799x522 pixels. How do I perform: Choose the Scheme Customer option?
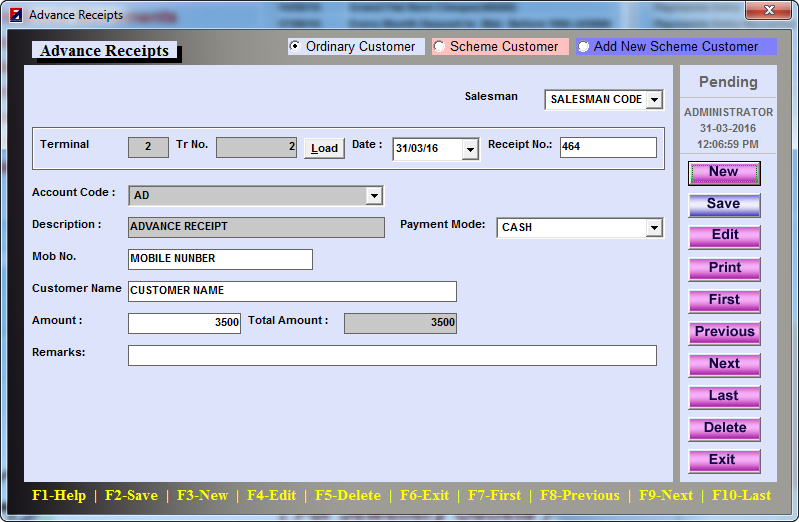pos(439,46)
